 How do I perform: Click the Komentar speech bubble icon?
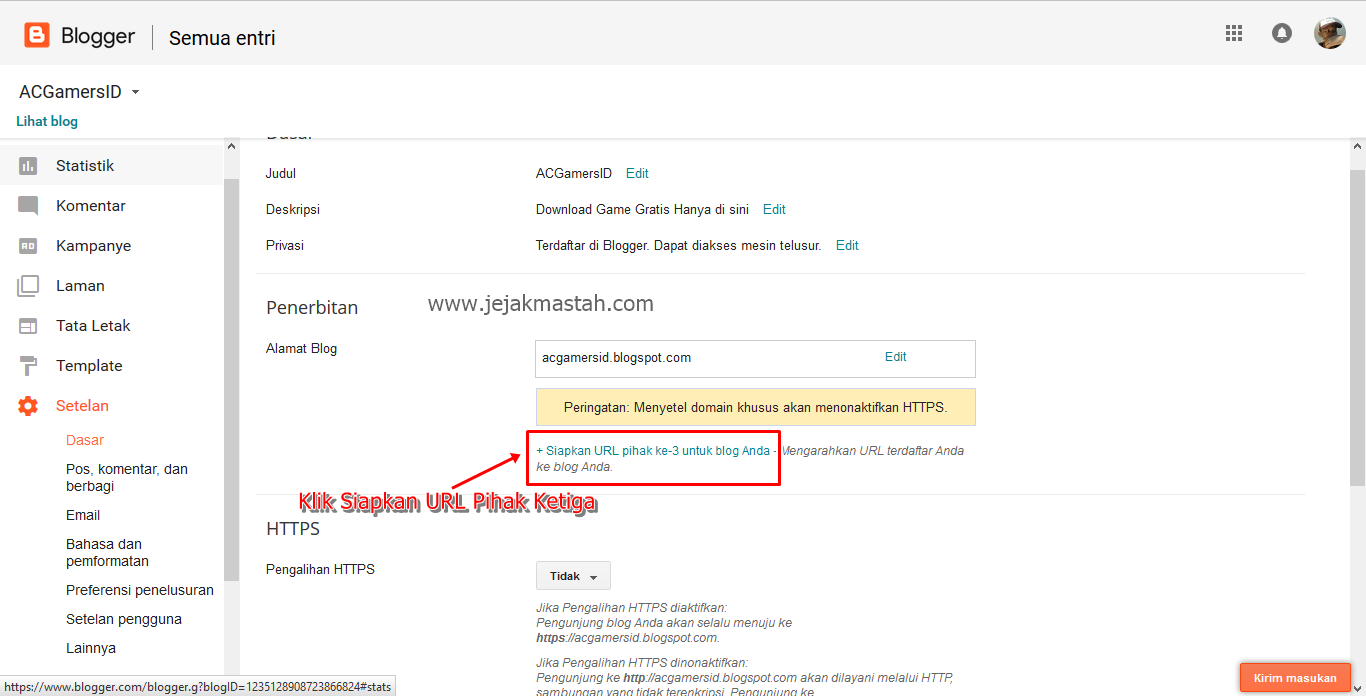[x=28, y=206]
